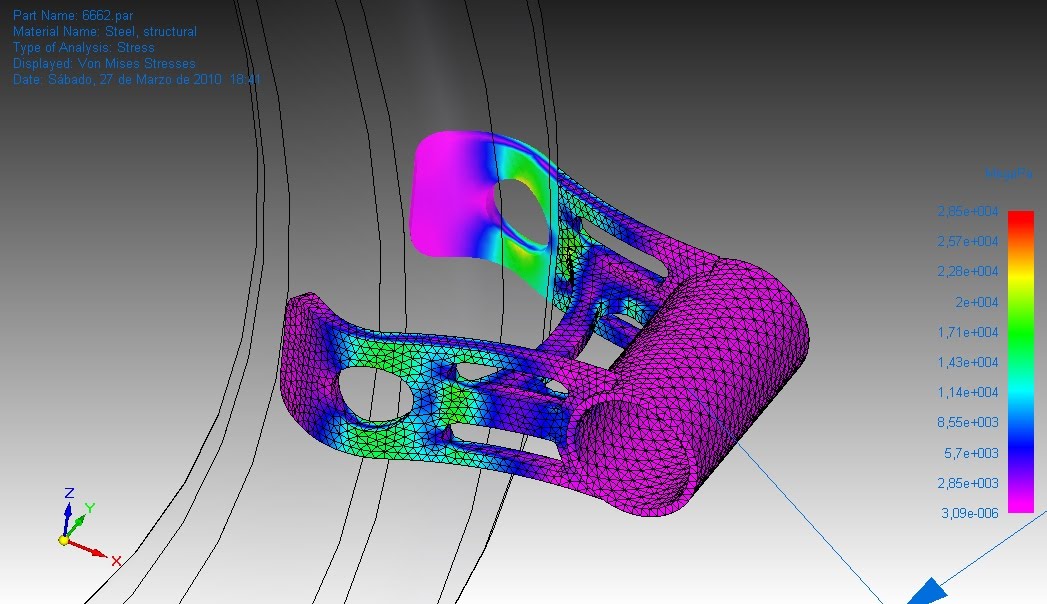Click the blue Z axis arrow of the triad
Viewport: 1047px width, 604px height.
tap(68, 513)
